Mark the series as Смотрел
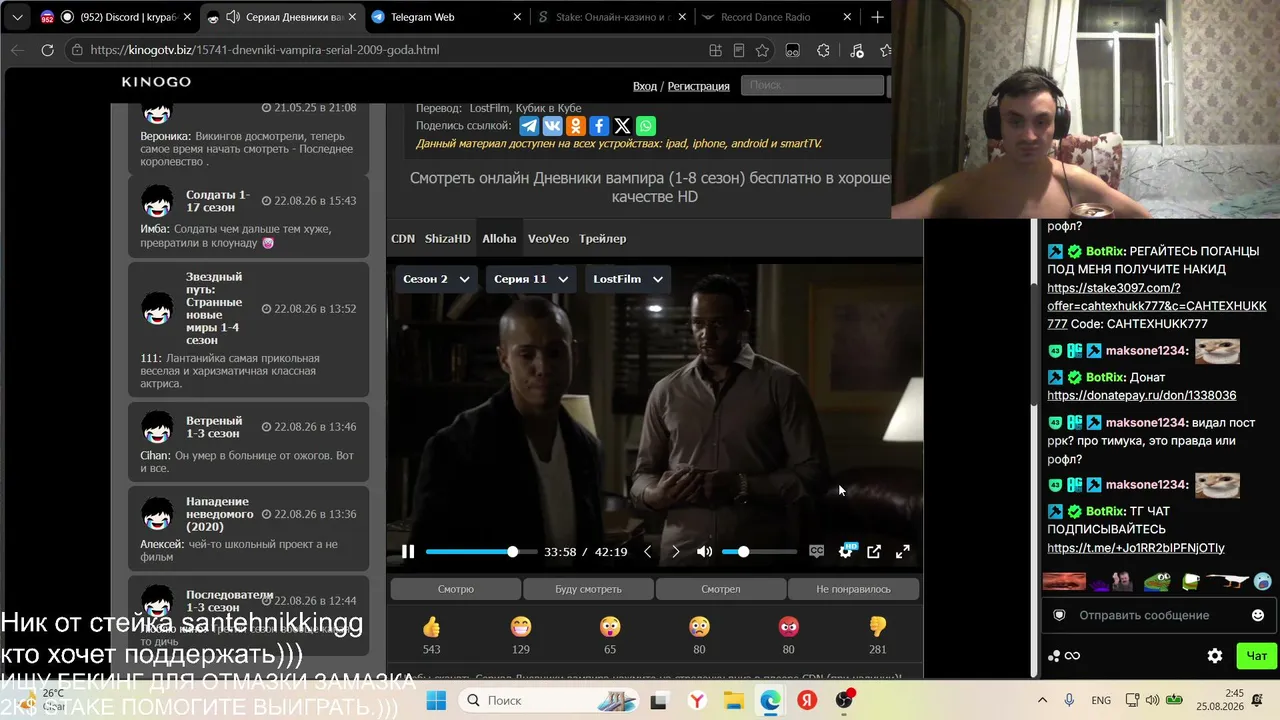The width and height of the screenshot is (1280, 720). [721, 589]
